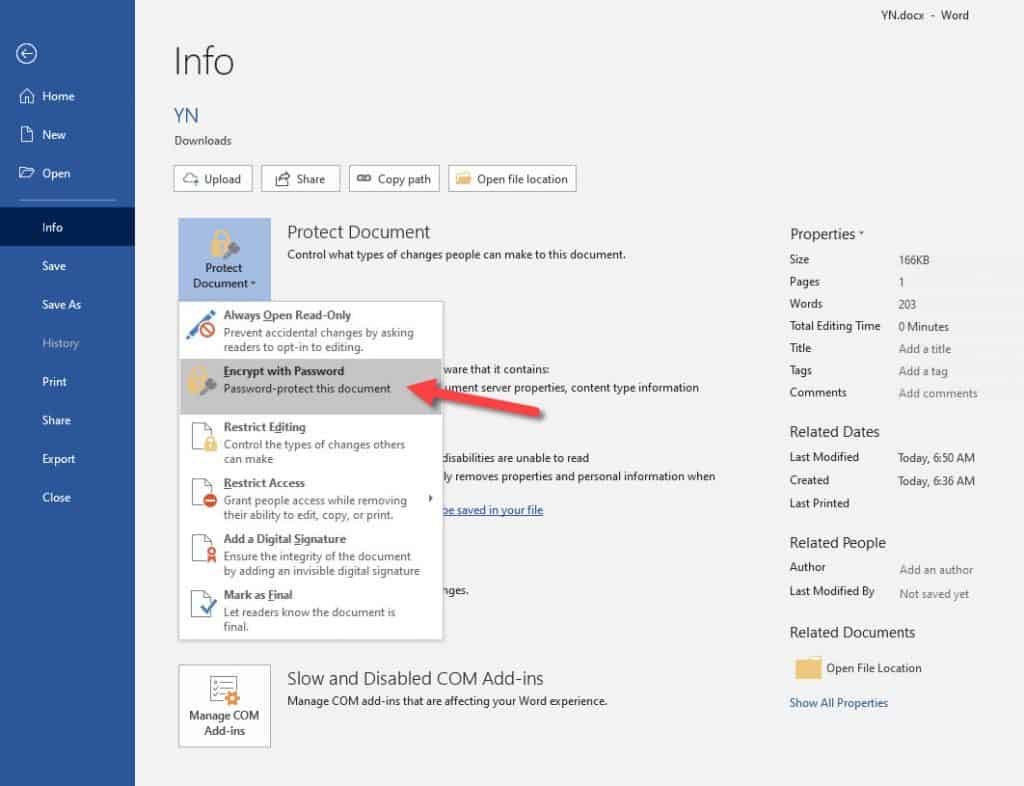Open the Export section
This screenshot has width=1024, height=786.
click(58, 458)
